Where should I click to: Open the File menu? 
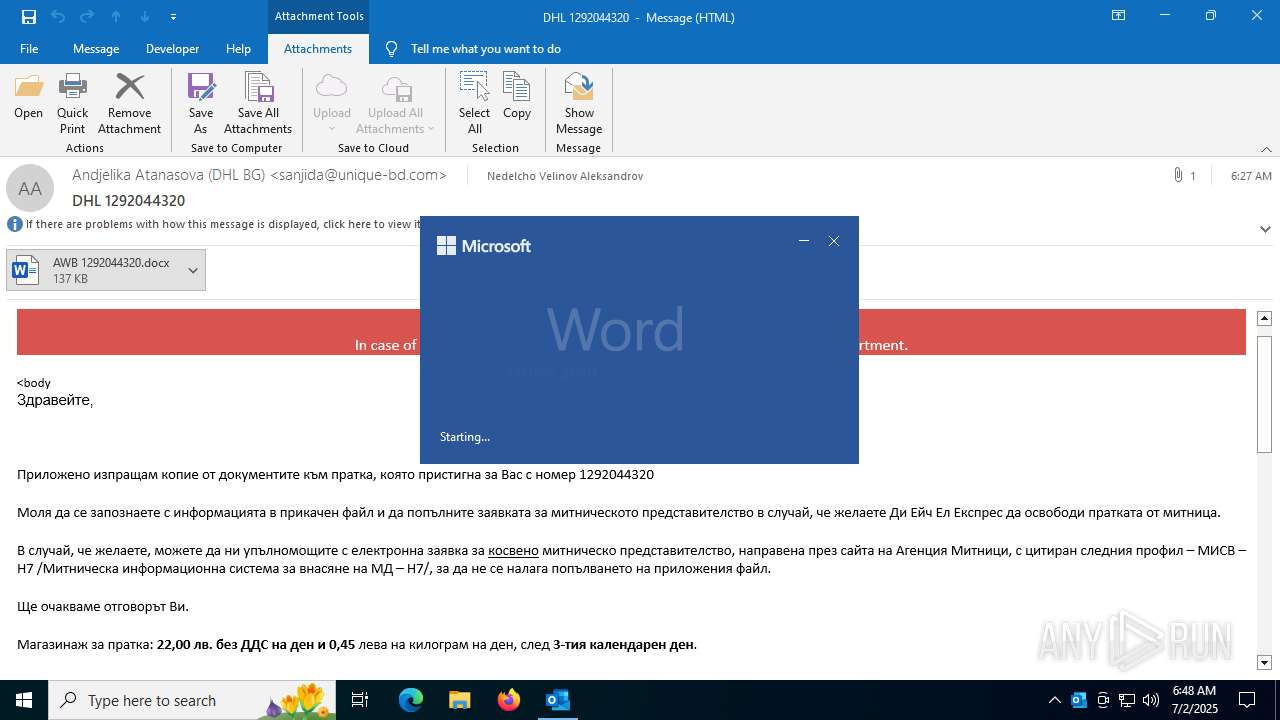click(x=29, y=48)
